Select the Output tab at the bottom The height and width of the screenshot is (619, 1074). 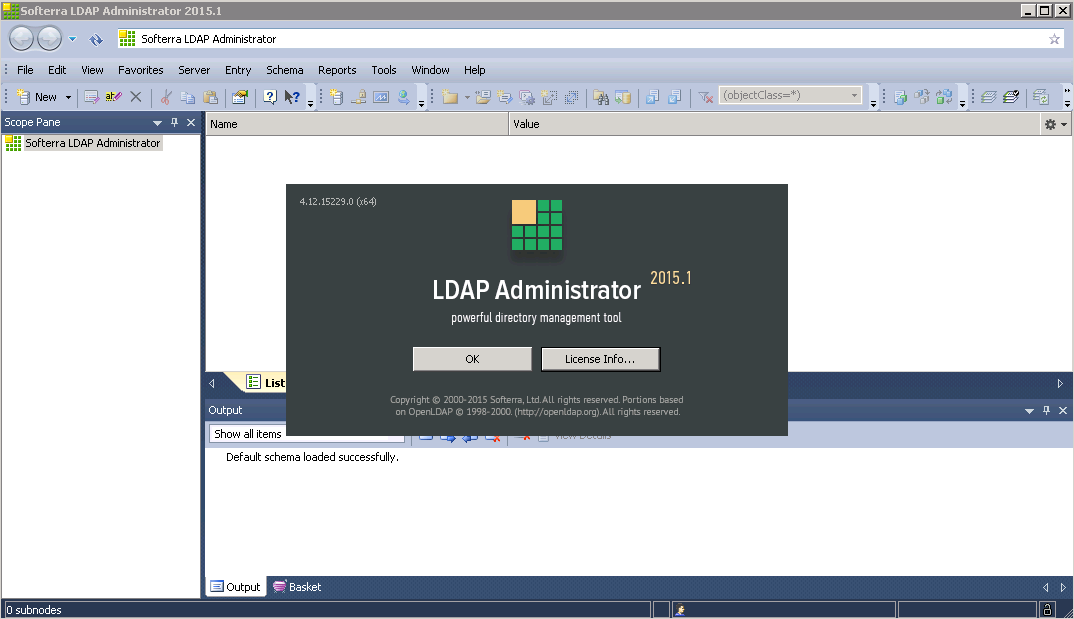tap(236, 587)
